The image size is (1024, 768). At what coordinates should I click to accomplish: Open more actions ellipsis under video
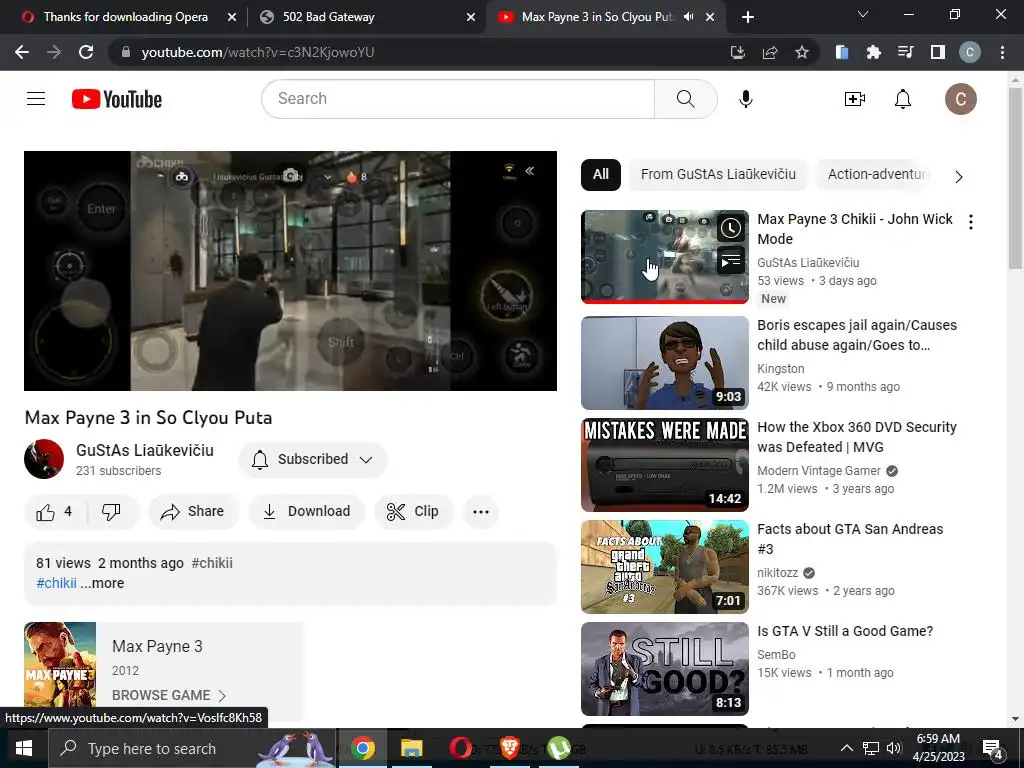tap(481, 511)
